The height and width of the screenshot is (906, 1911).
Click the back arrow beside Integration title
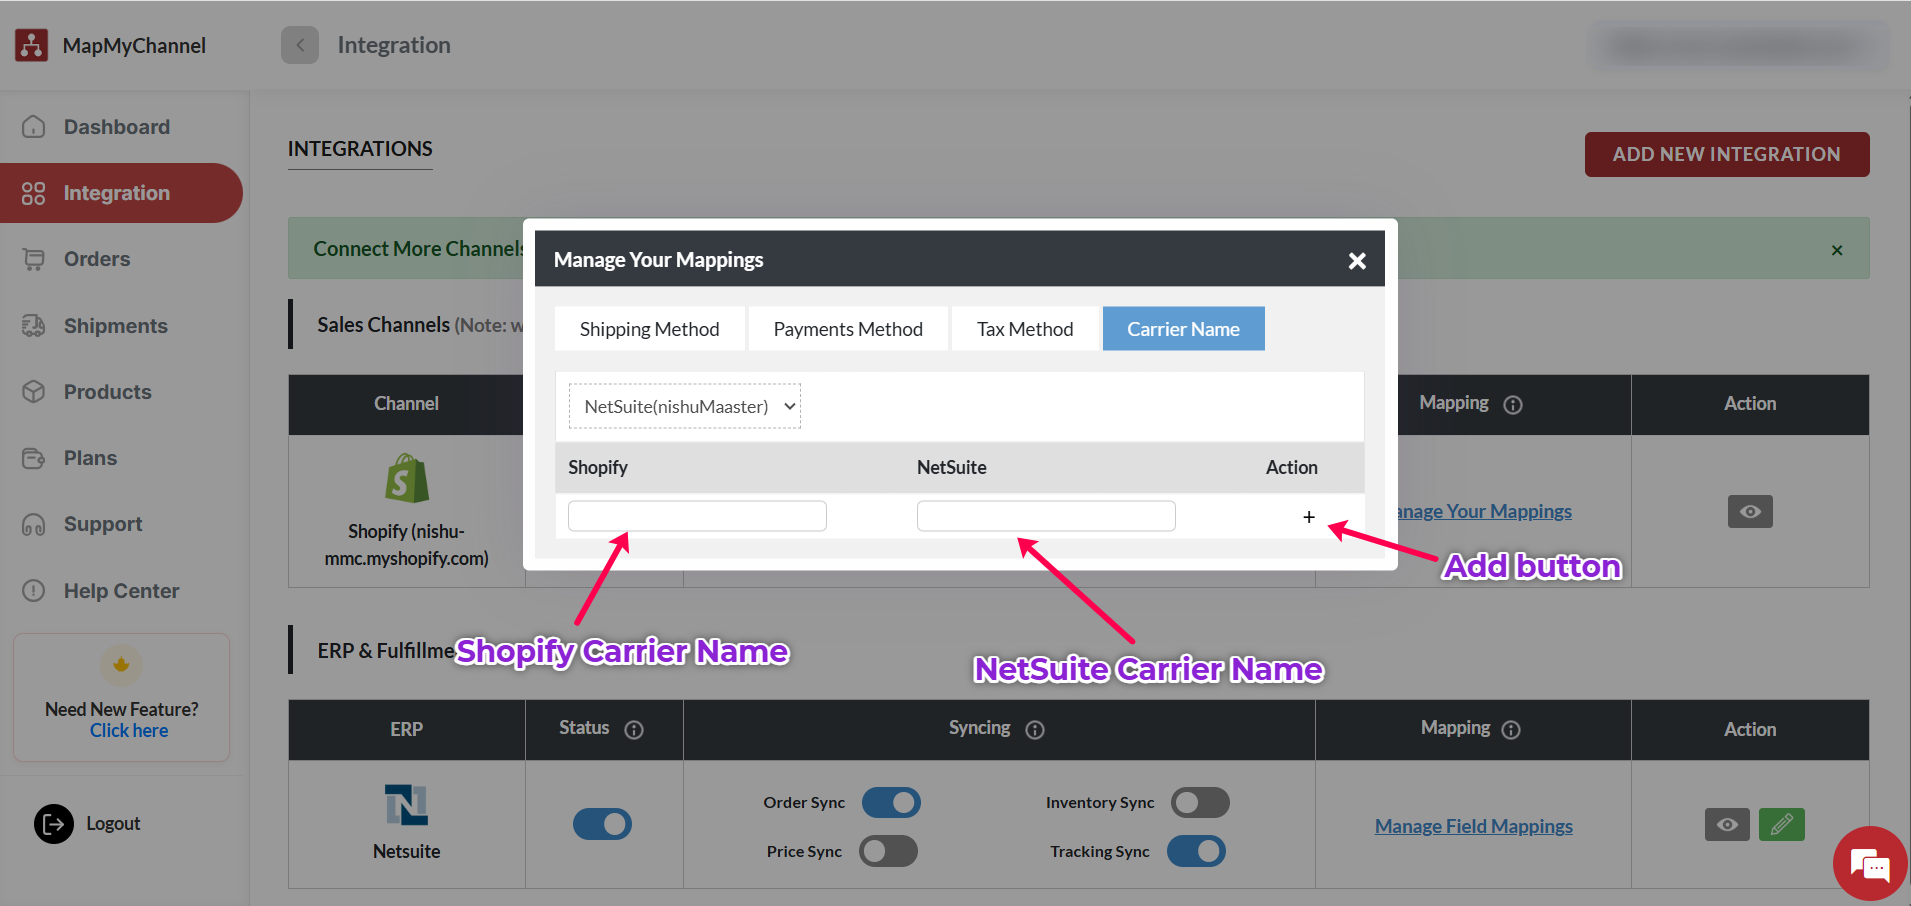tap(300, 45)
